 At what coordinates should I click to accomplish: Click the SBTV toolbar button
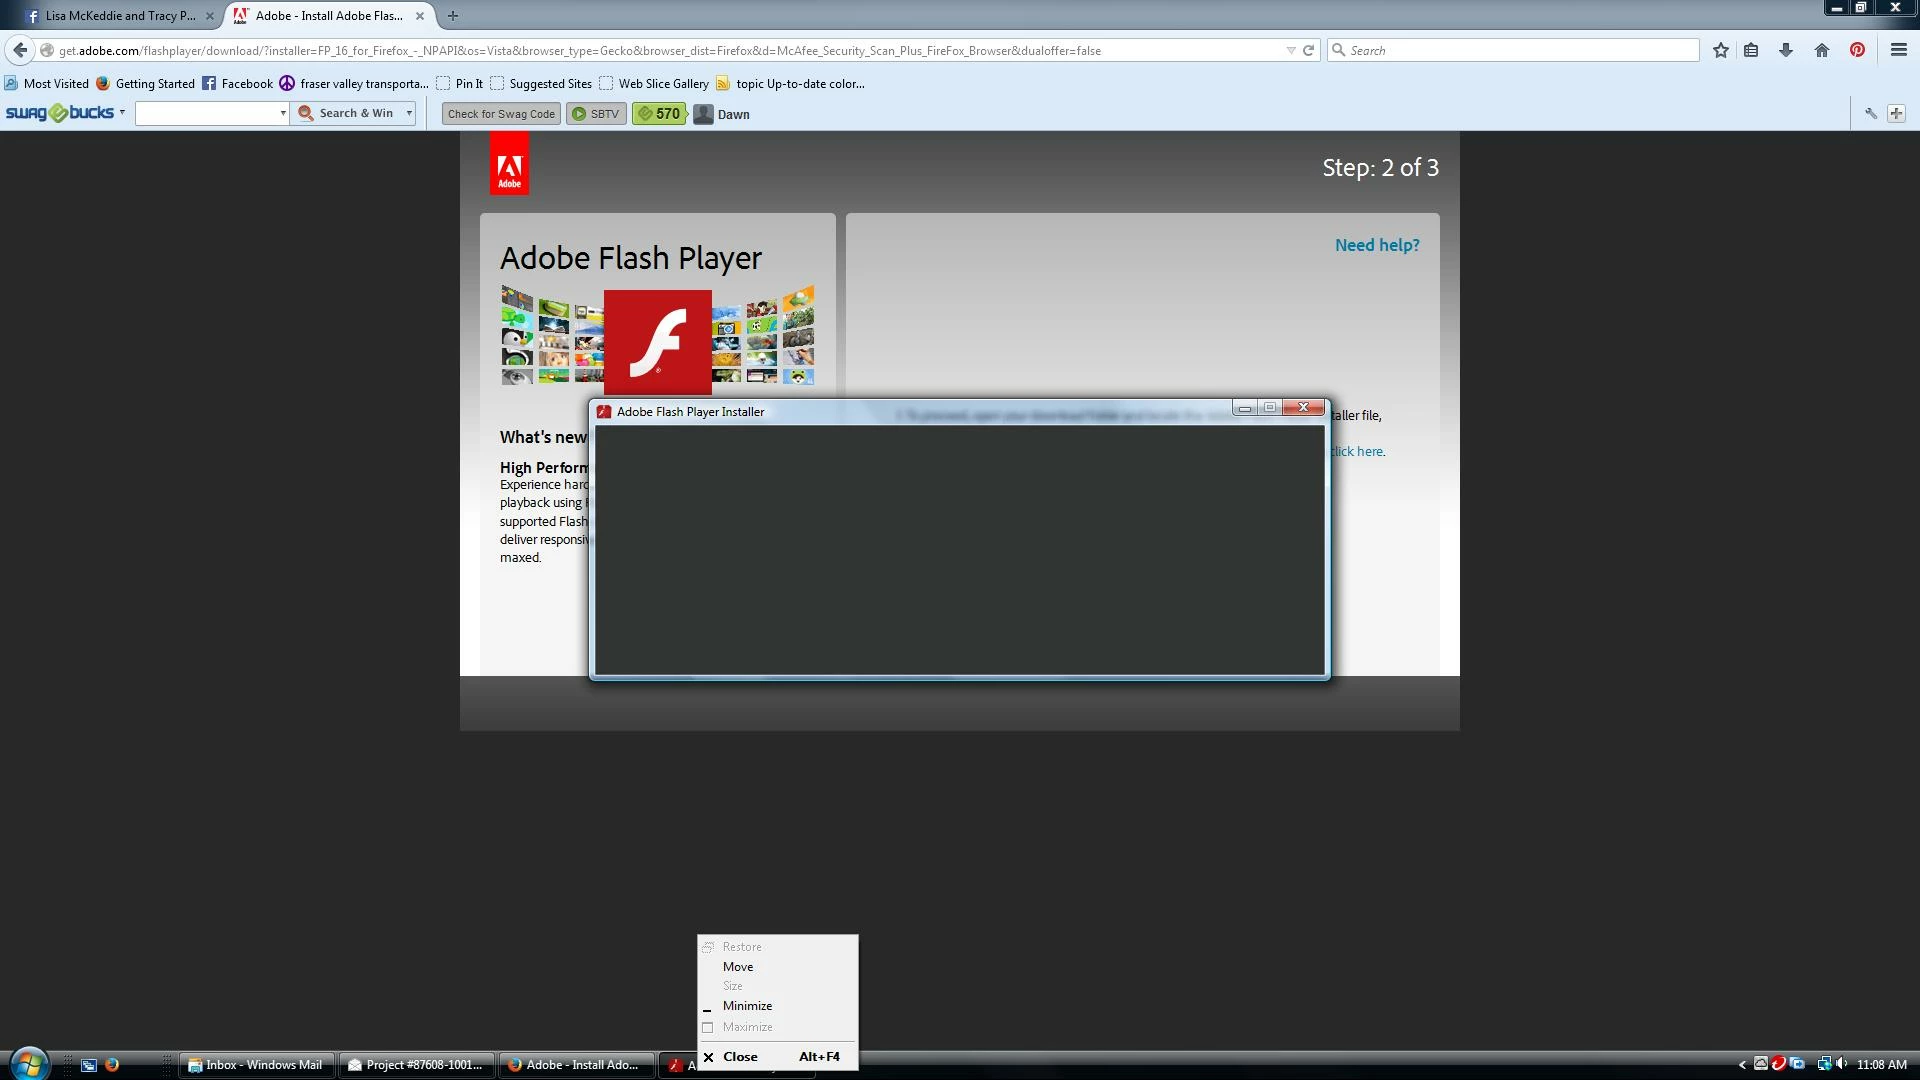point(596,114)
